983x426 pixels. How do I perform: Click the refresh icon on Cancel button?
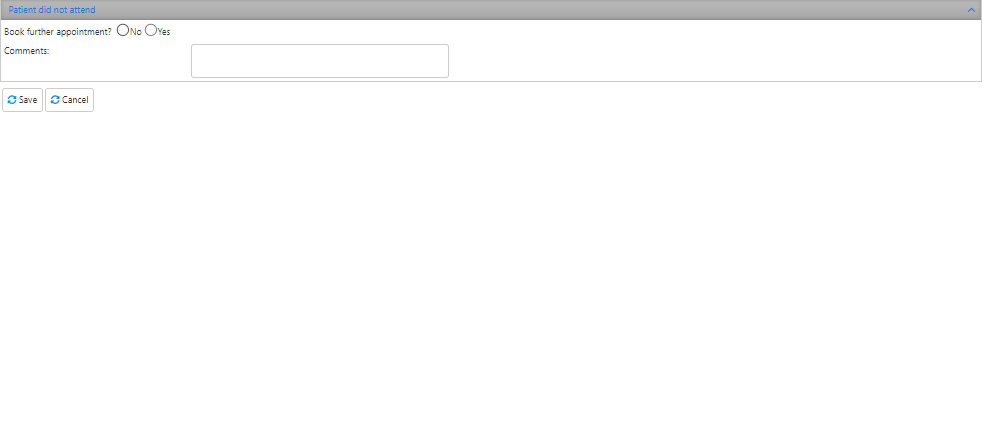(x=55, y=100)
